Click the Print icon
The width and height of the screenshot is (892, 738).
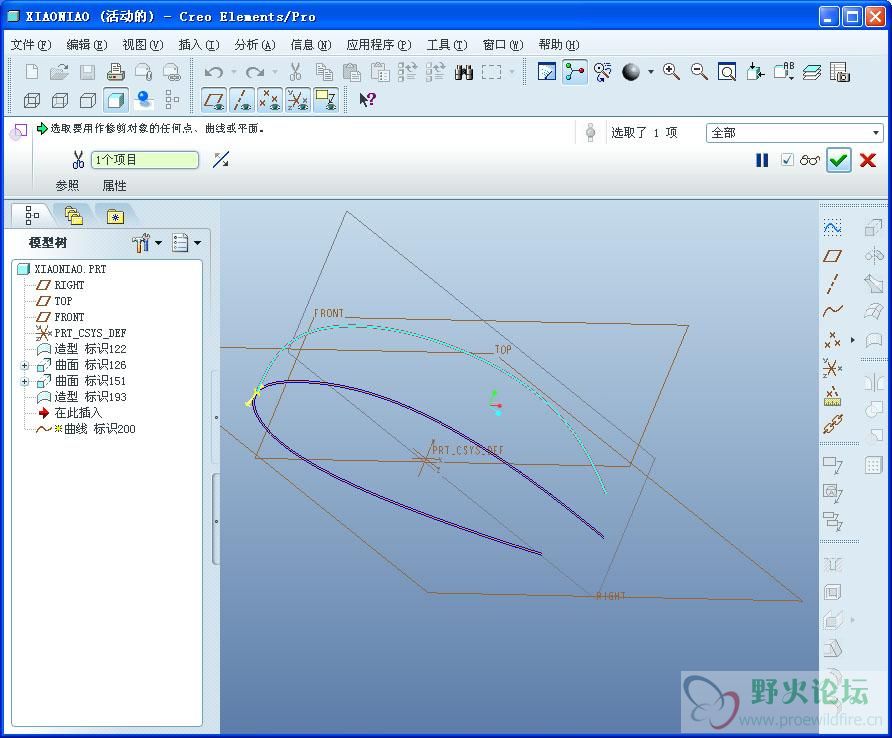coord(115,72)
